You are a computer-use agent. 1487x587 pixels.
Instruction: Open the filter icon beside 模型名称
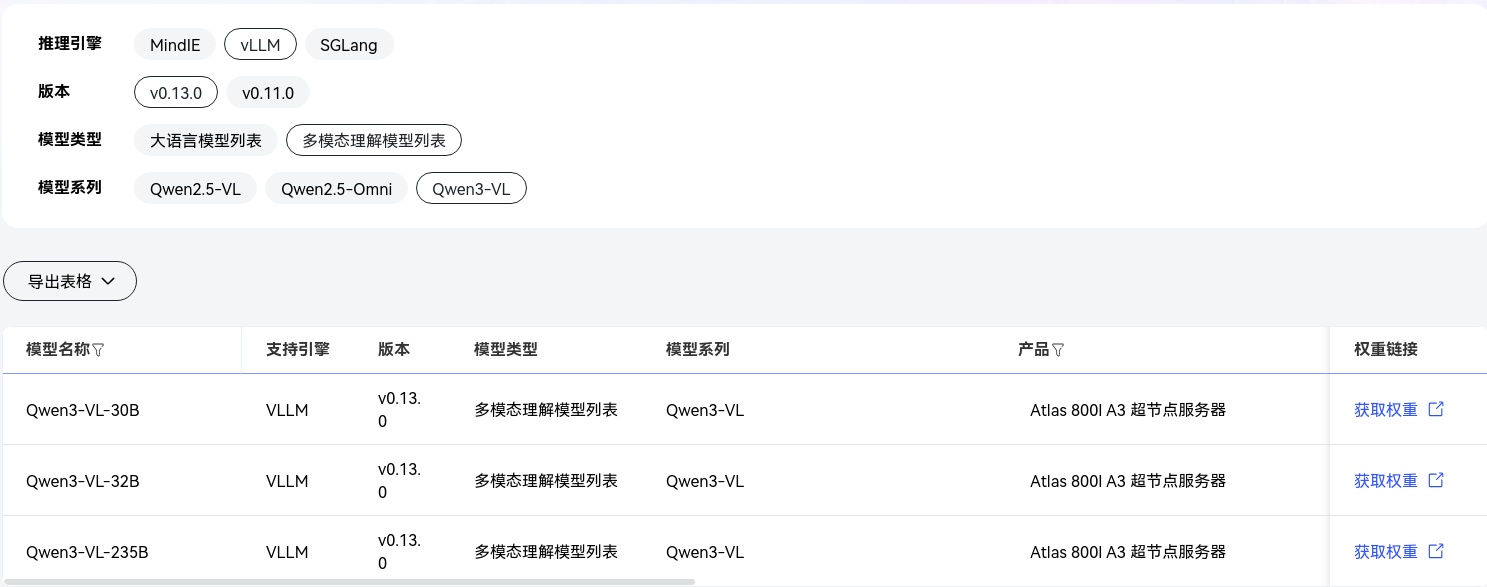[98, 350]
